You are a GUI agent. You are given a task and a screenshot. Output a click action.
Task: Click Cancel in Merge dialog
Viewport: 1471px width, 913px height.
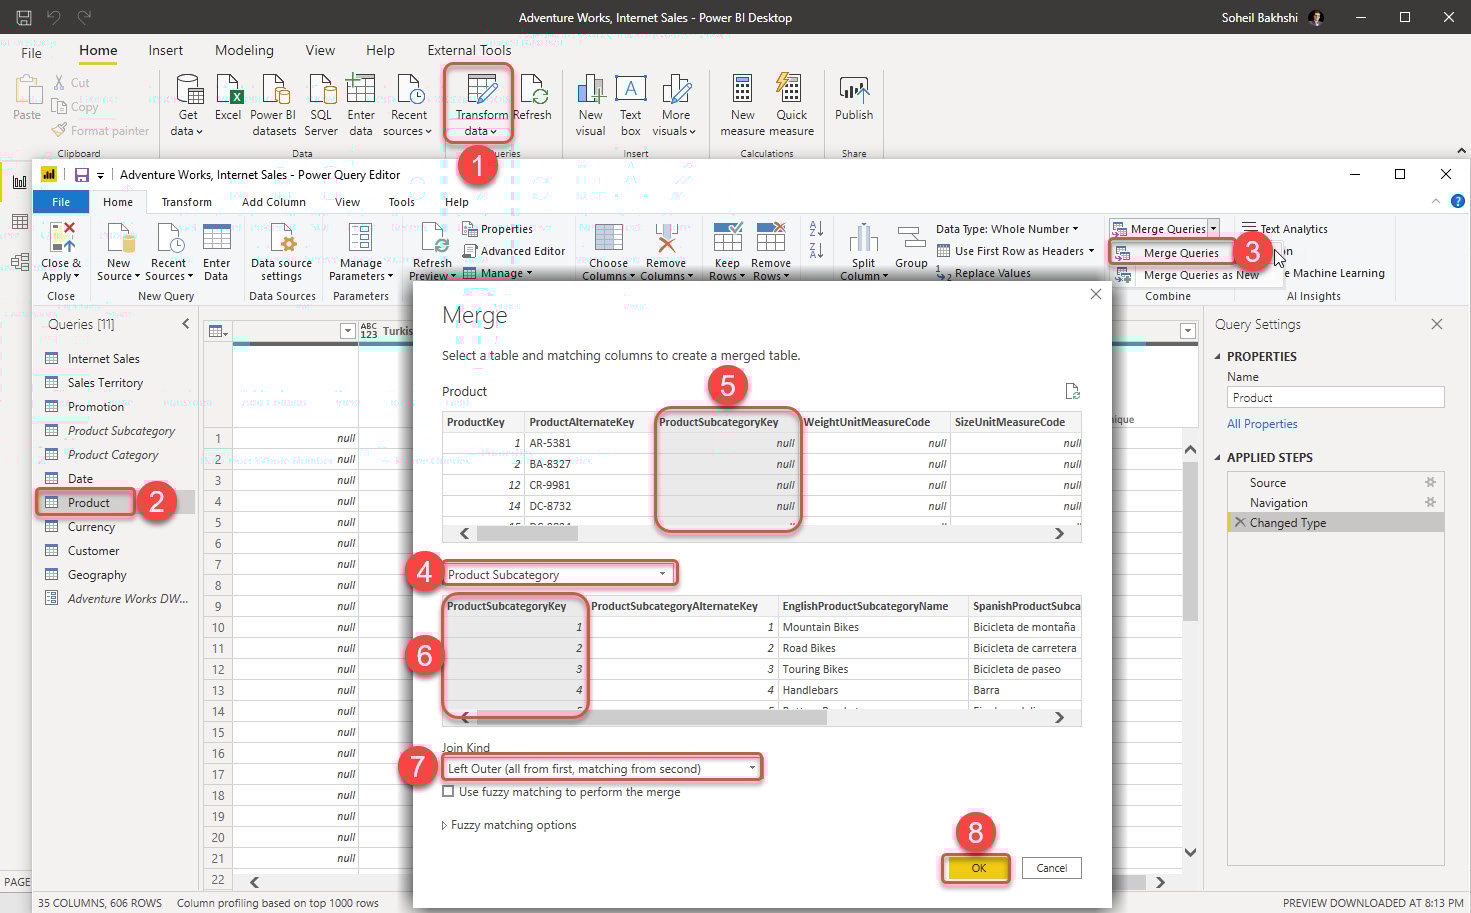pyautogui.click(x=1051, y=868)
